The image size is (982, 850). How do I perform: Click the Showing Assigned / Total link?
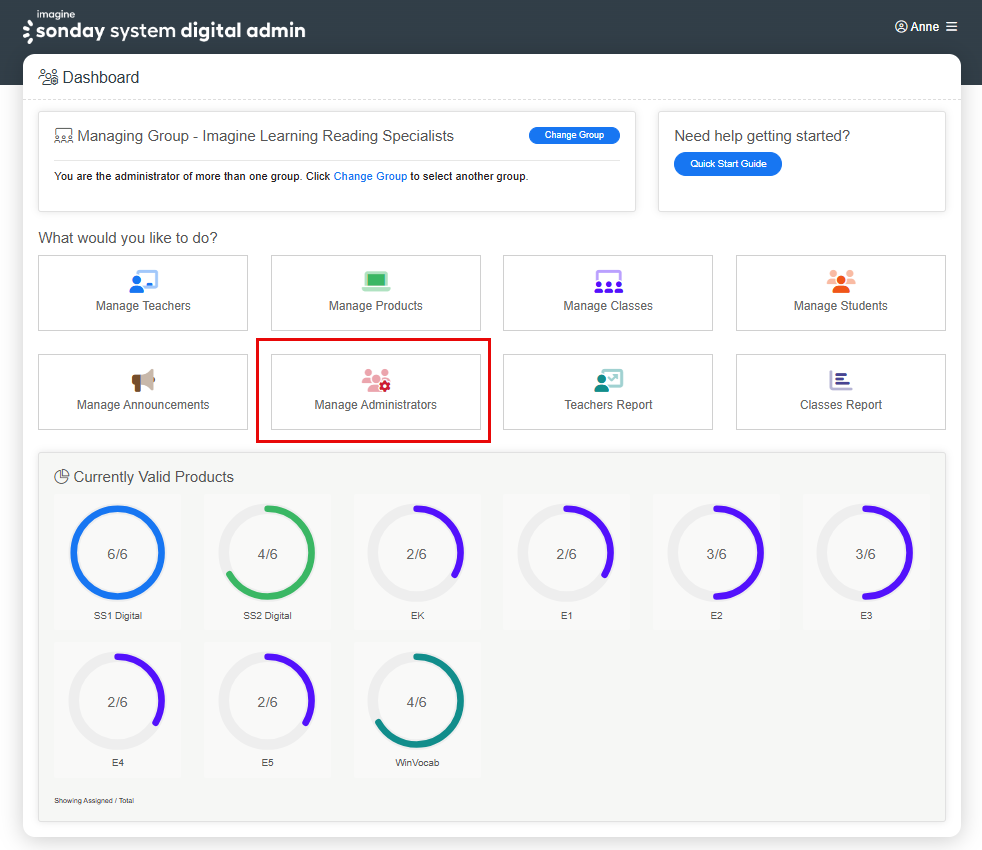coord(93,800)
